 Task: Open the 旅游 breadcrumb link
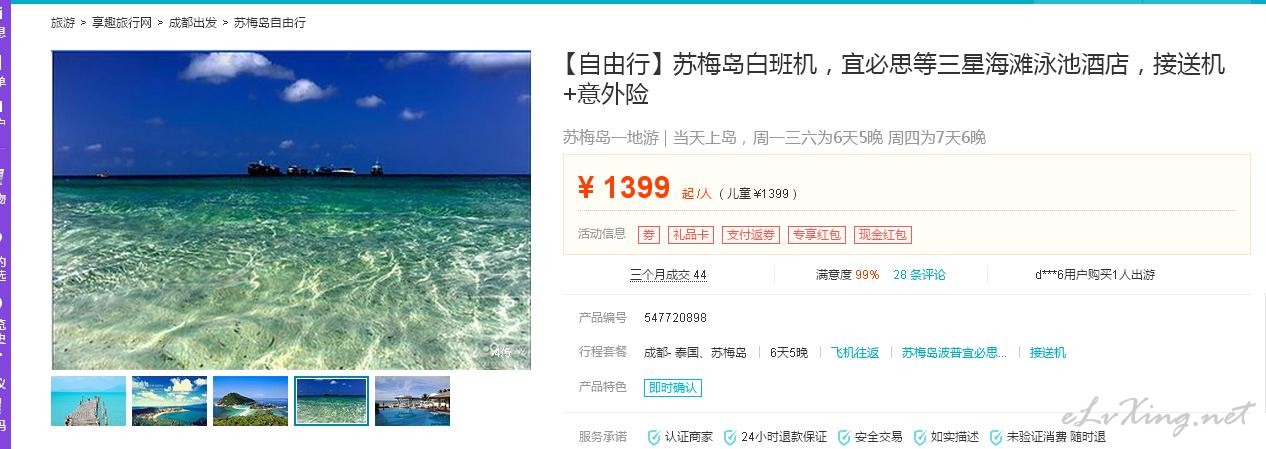click(x=63, y=22)
